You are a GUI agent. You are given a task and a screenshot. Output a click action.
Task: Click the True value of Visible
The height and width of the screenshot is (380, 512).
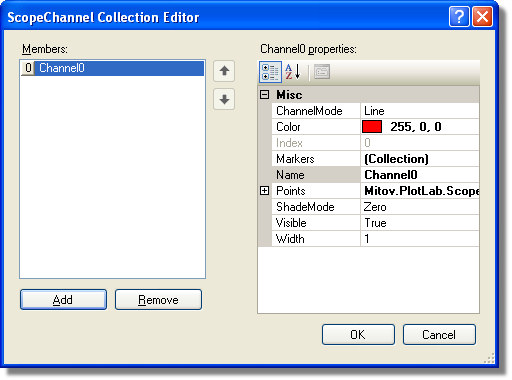[x=375, y=223]
